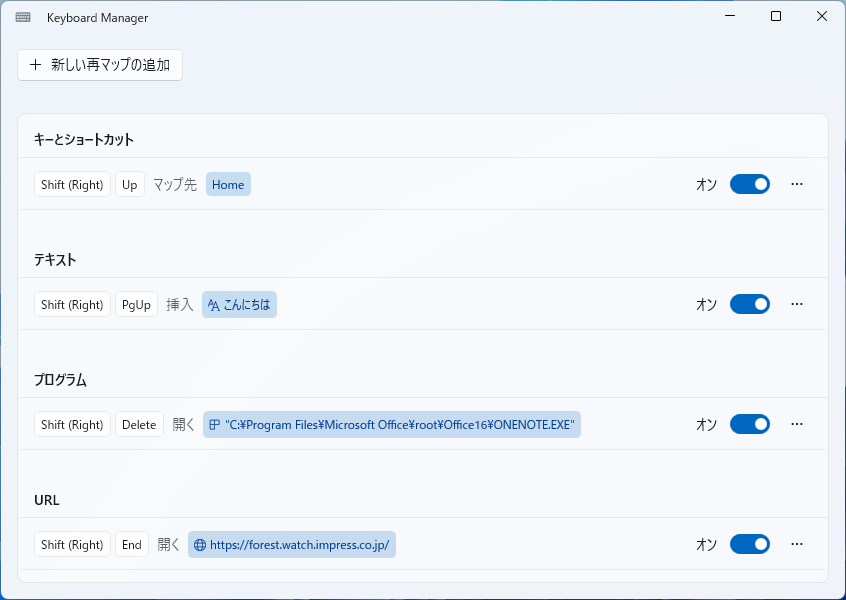
Task: Click the End key chip
Action: point(132,545)
